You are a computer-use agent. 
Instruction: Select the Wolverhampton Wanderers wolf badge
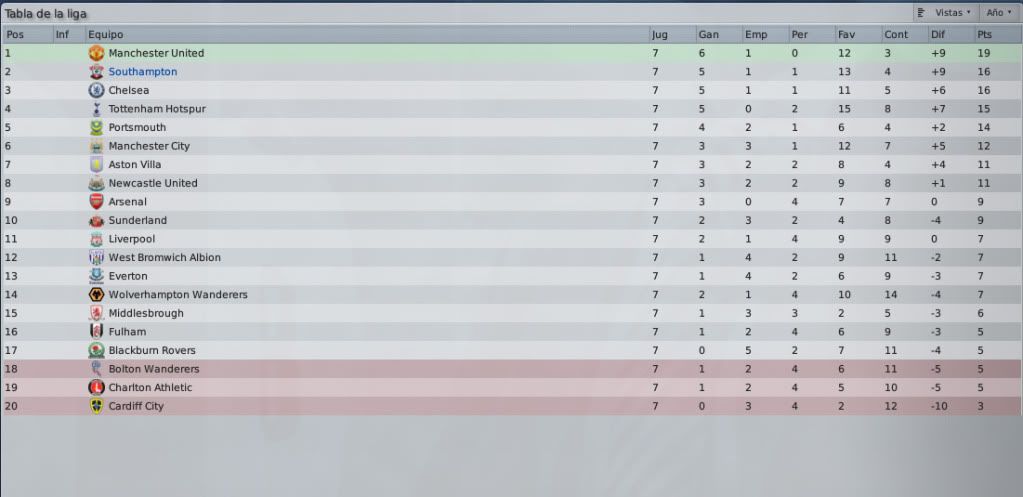pos(97,295)
